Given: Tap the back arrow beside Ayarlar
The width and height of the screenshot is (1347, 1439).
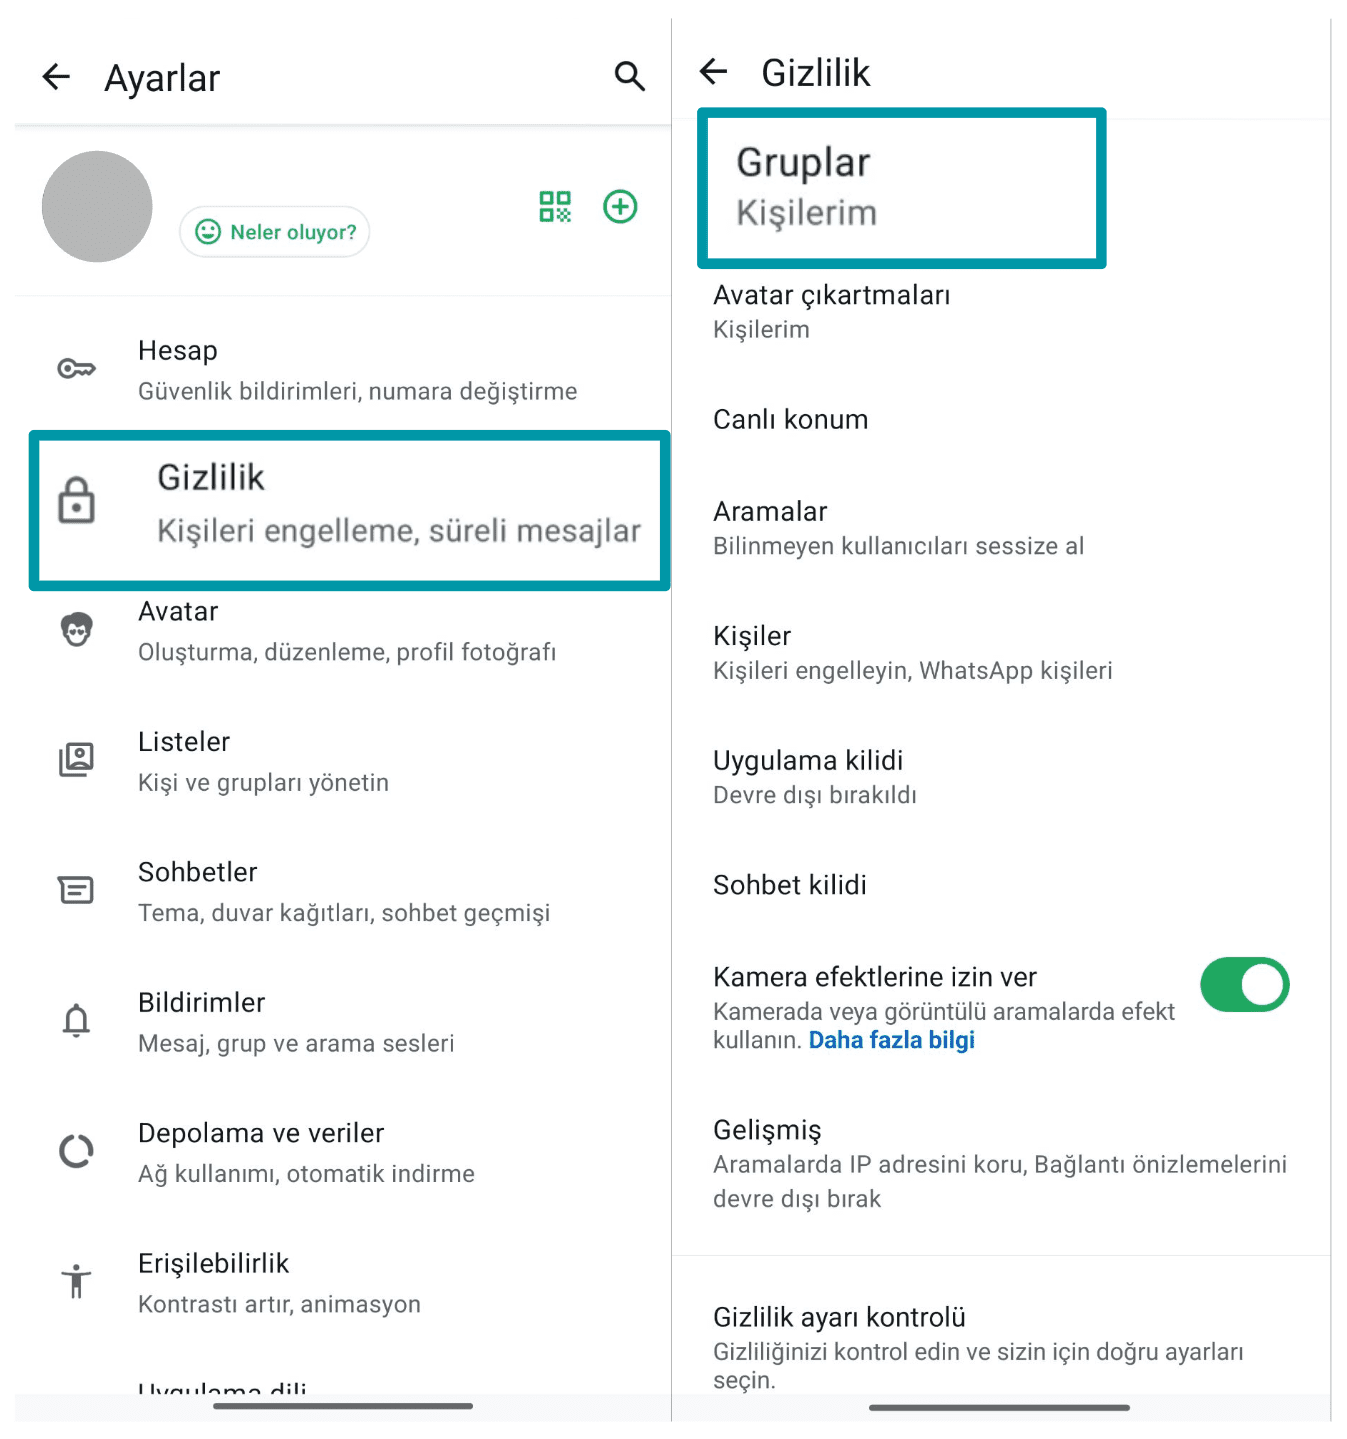Looking at the screenshot, I should 57,77.
